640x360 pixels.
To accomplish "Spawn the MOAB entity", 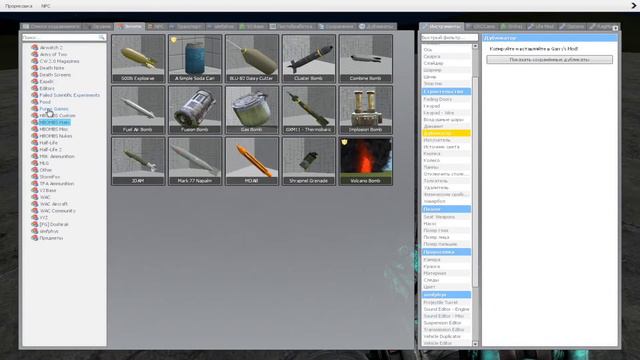I will point(252,161).
